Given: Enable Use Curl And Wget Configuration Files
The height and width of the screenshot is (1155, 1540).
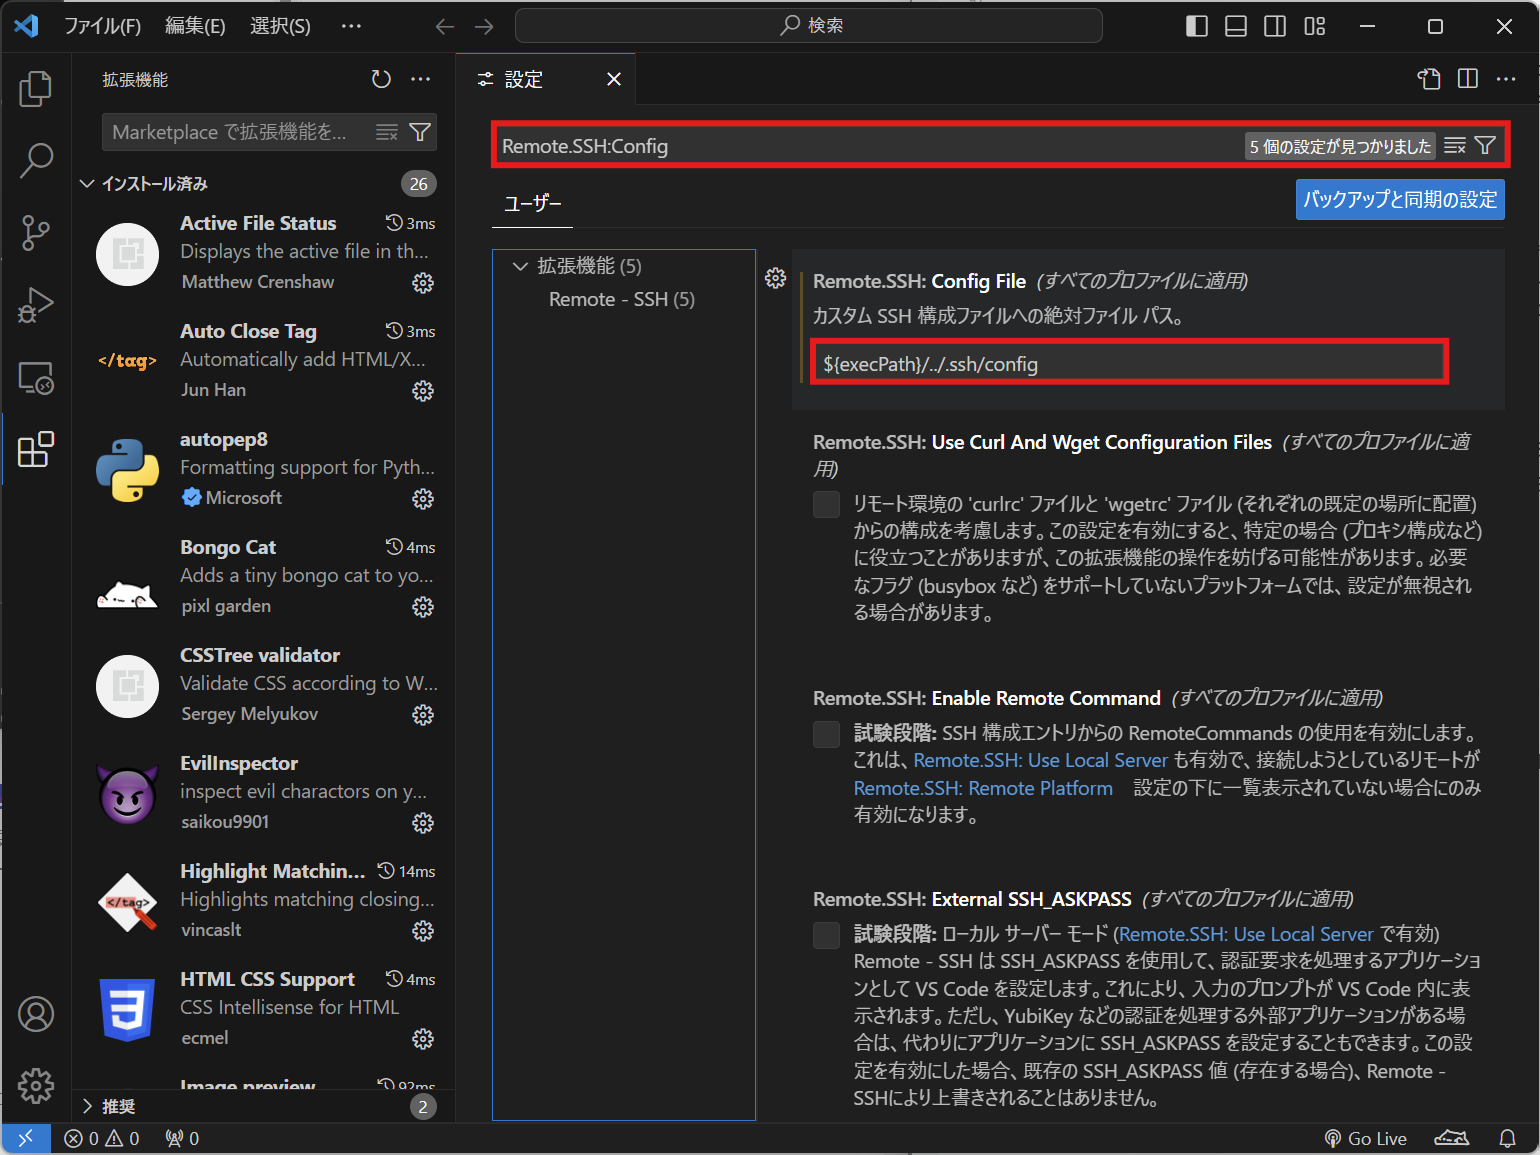Looking at the screenshot, I should pyautogui.click(x=826, y=504).
